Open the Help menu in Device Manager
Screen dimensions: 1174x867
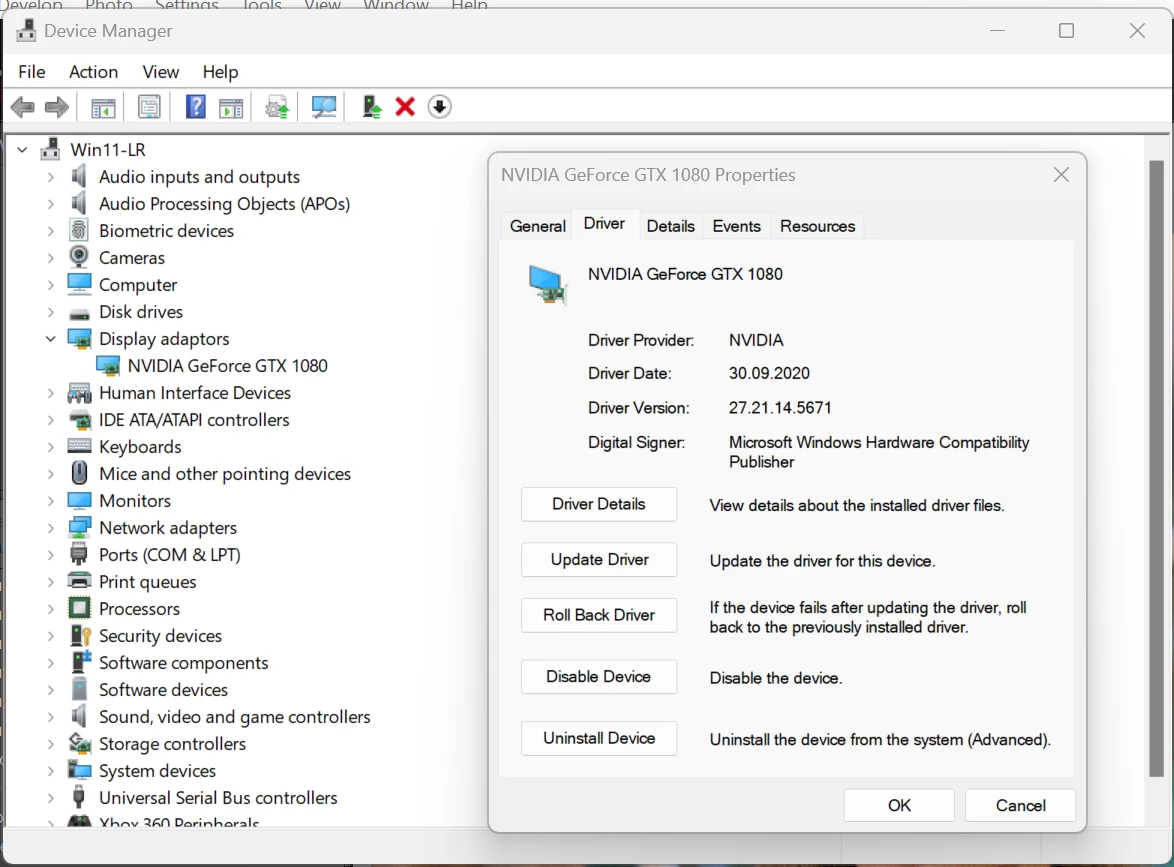pyautogui.click(x=220, y=72)
